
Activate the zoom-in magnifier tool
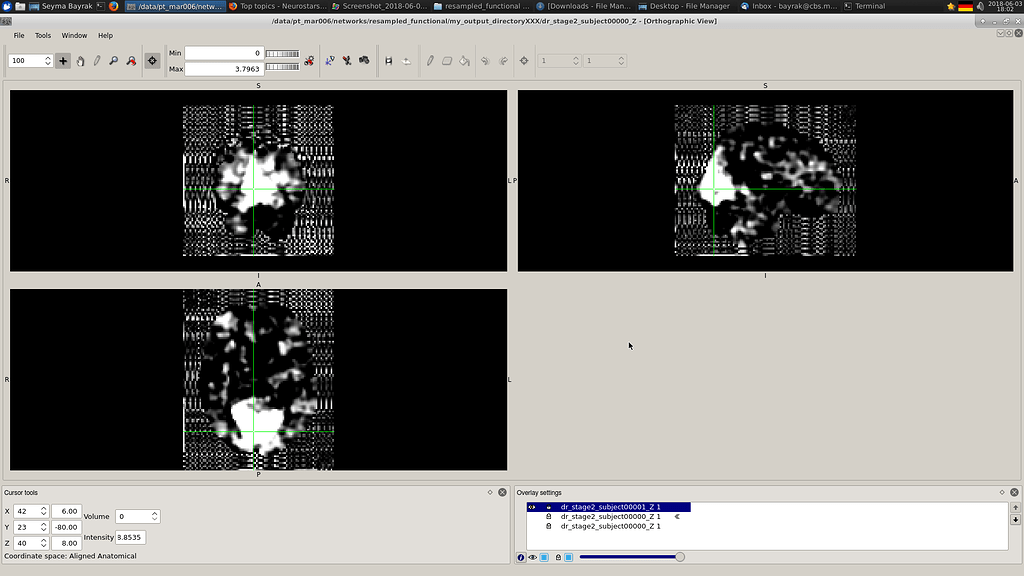[x=114, y=60]
